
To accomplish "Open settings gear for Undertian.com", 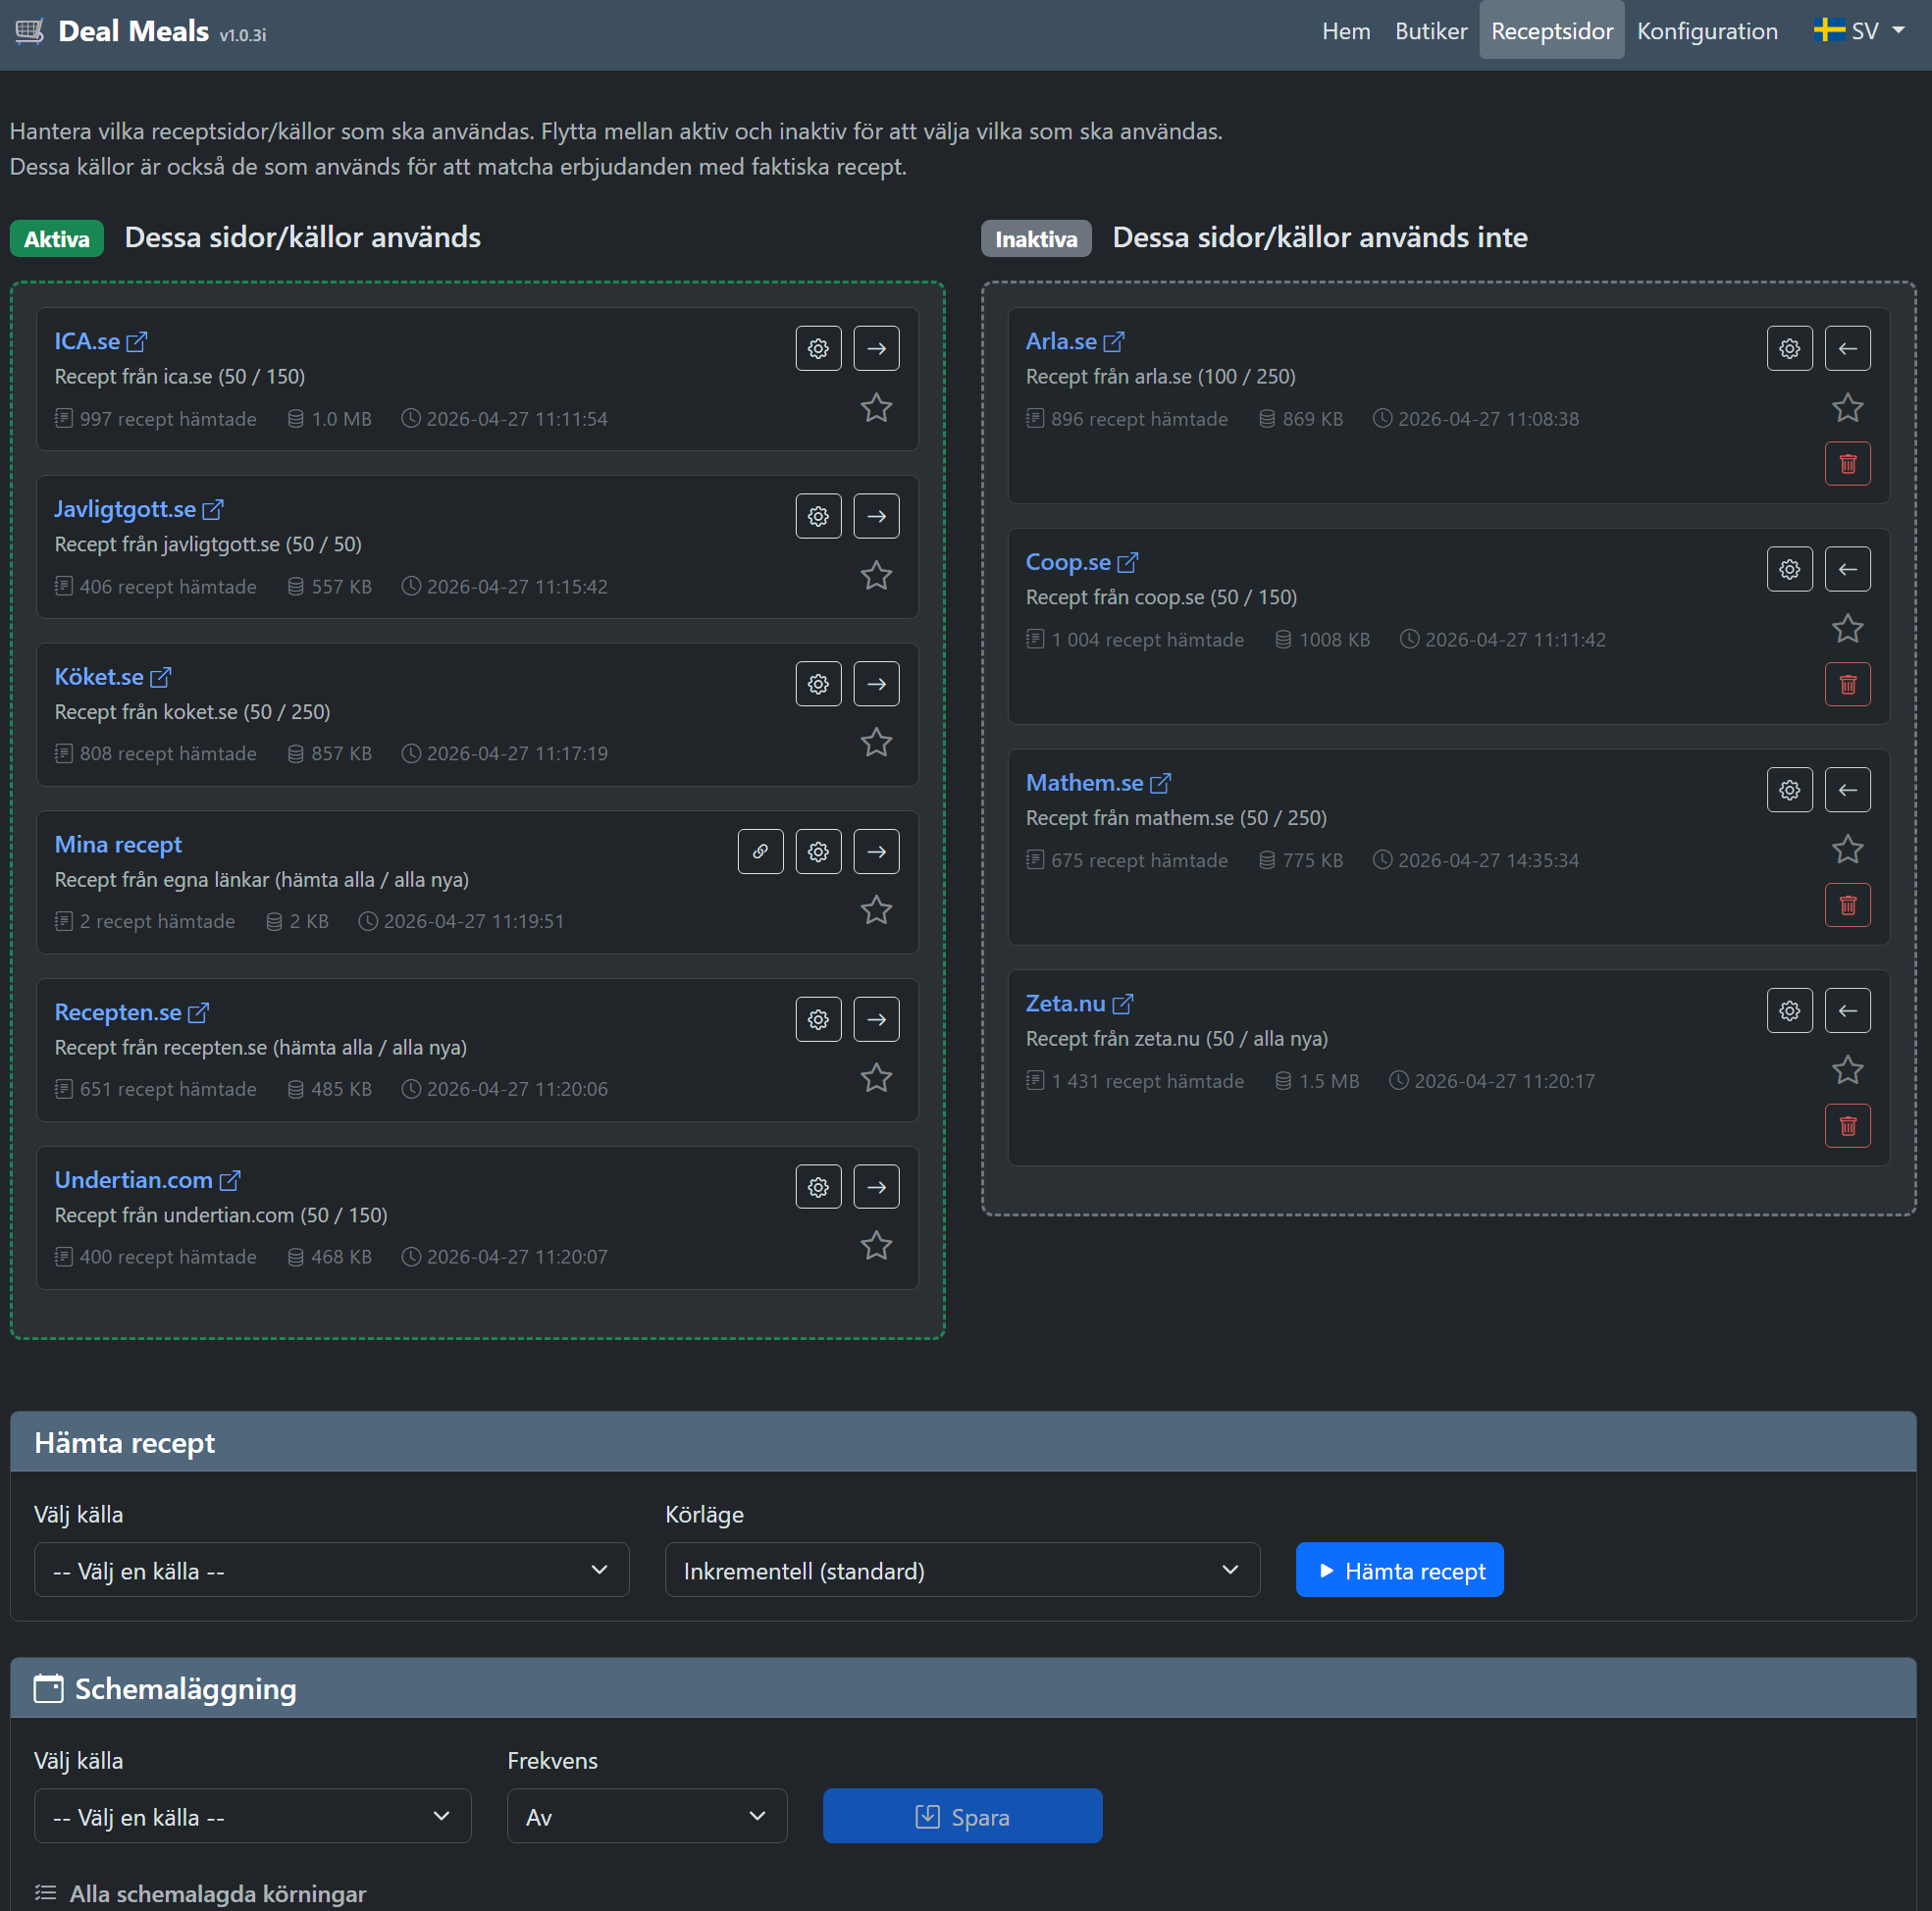I will pos(818,1187).
